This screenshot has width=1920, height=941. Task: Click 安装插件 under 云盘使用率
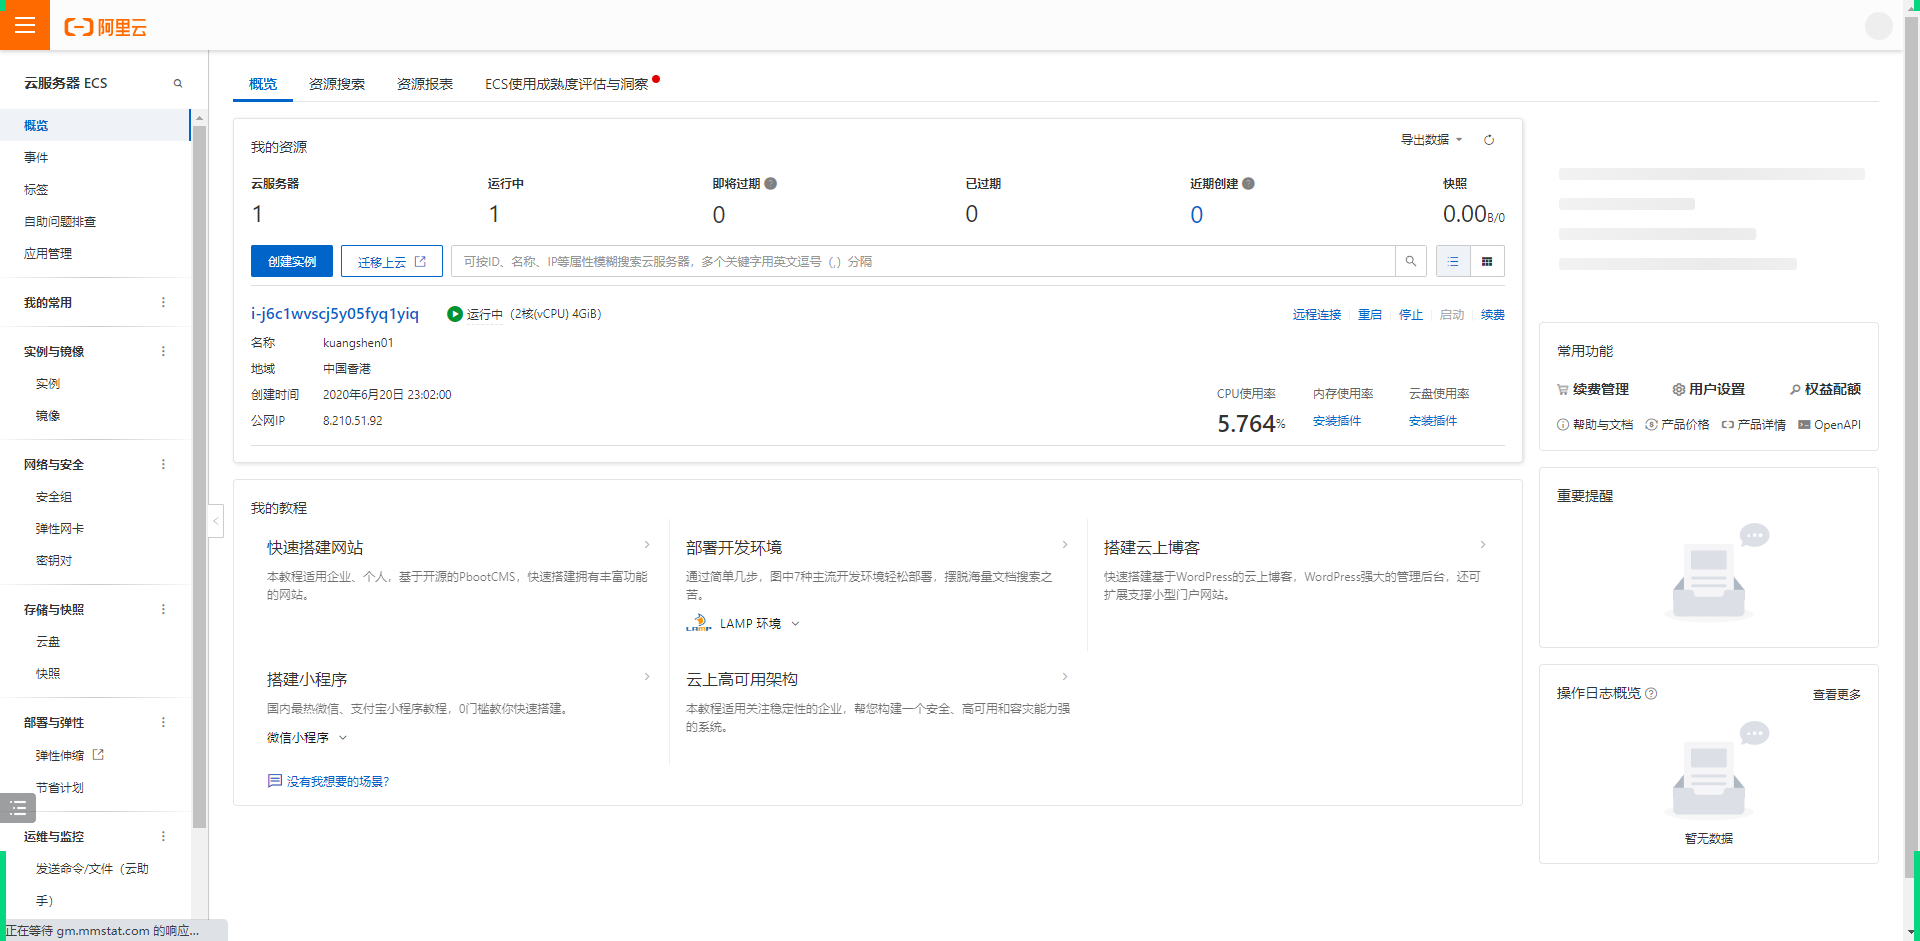click(1433, 421)
